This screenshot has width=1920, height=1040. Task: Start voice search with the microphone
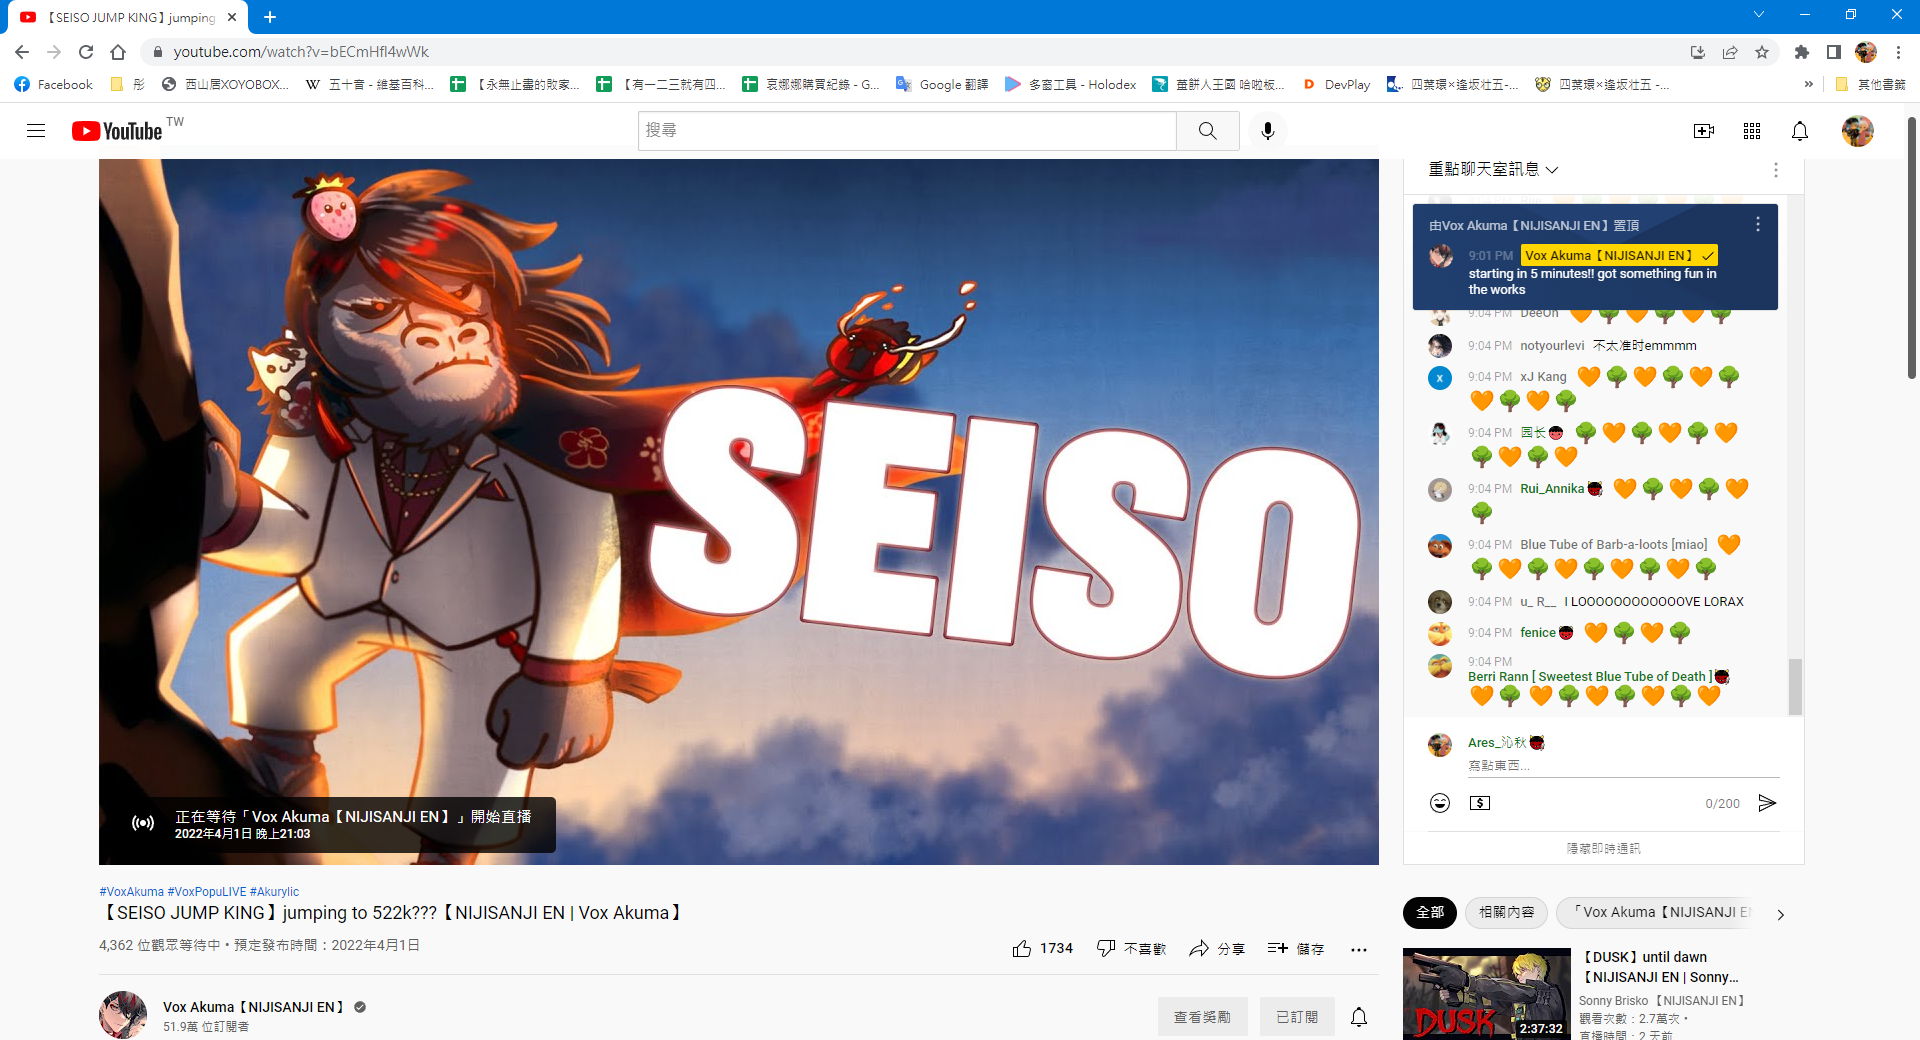1268,131
